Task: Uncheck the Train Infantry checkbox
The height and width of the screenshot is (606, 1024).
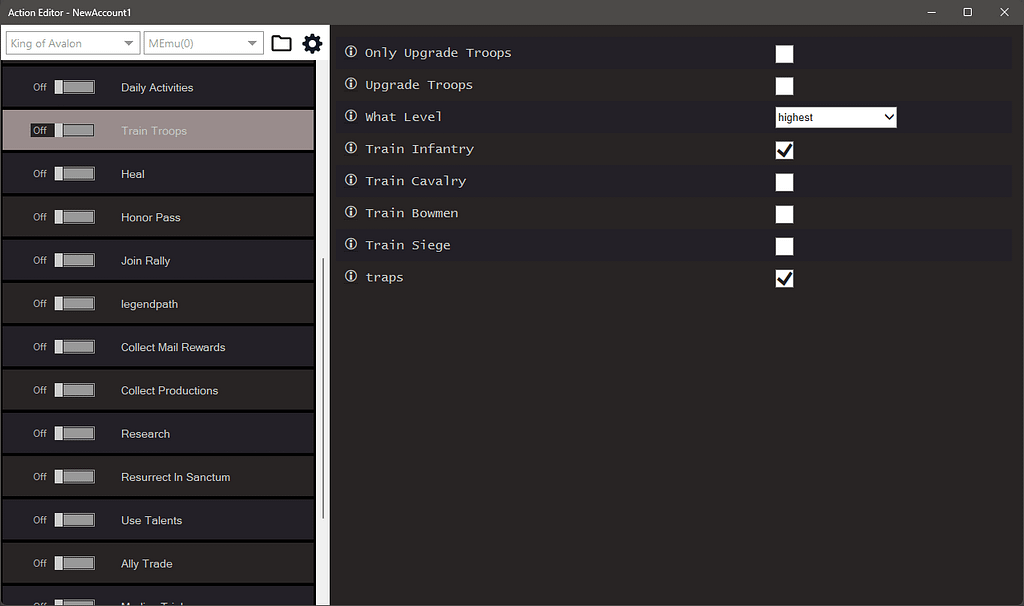Action: point(784,150)
